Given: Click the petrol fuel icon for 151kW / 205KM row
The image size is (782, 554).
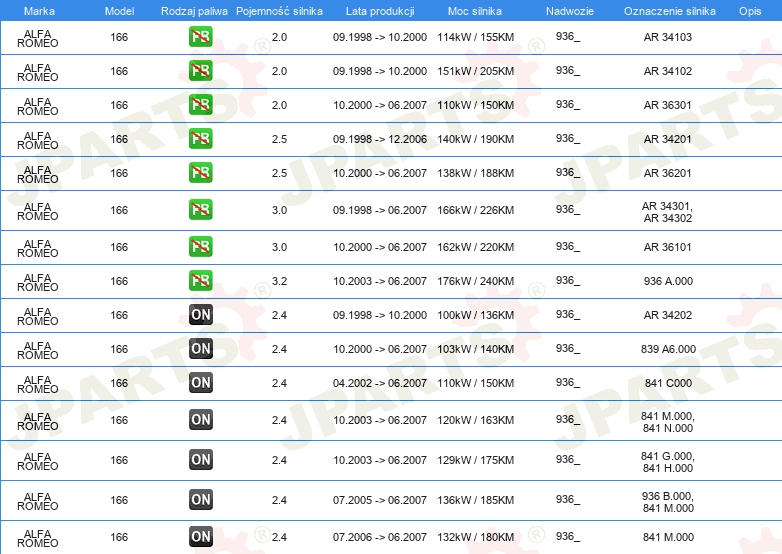Looking at the screenshot, I should click(200, 71).
